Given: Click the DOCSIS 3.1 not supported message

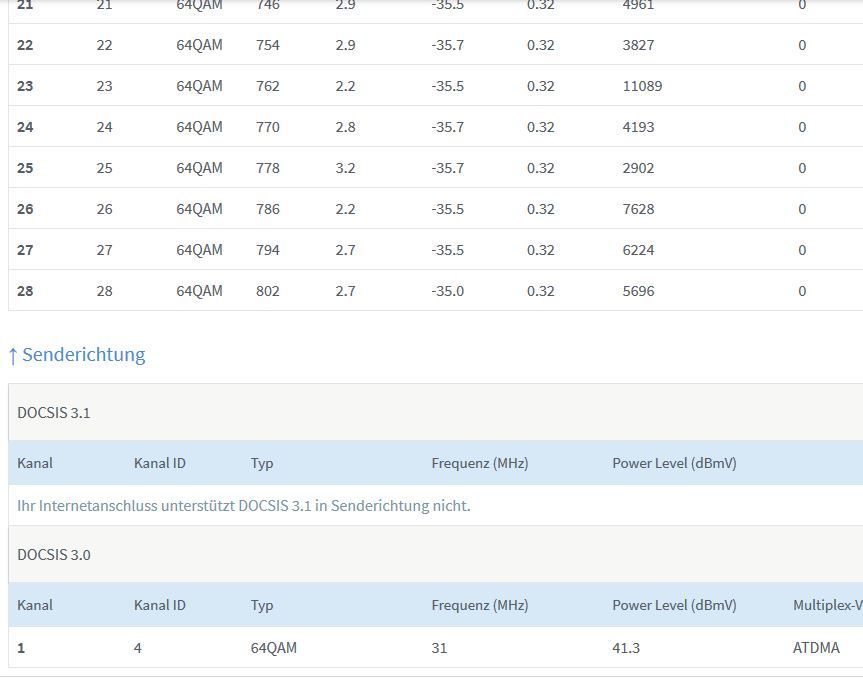Looking at the screenshot, I should pyautogui.click(x=244, y=505).
